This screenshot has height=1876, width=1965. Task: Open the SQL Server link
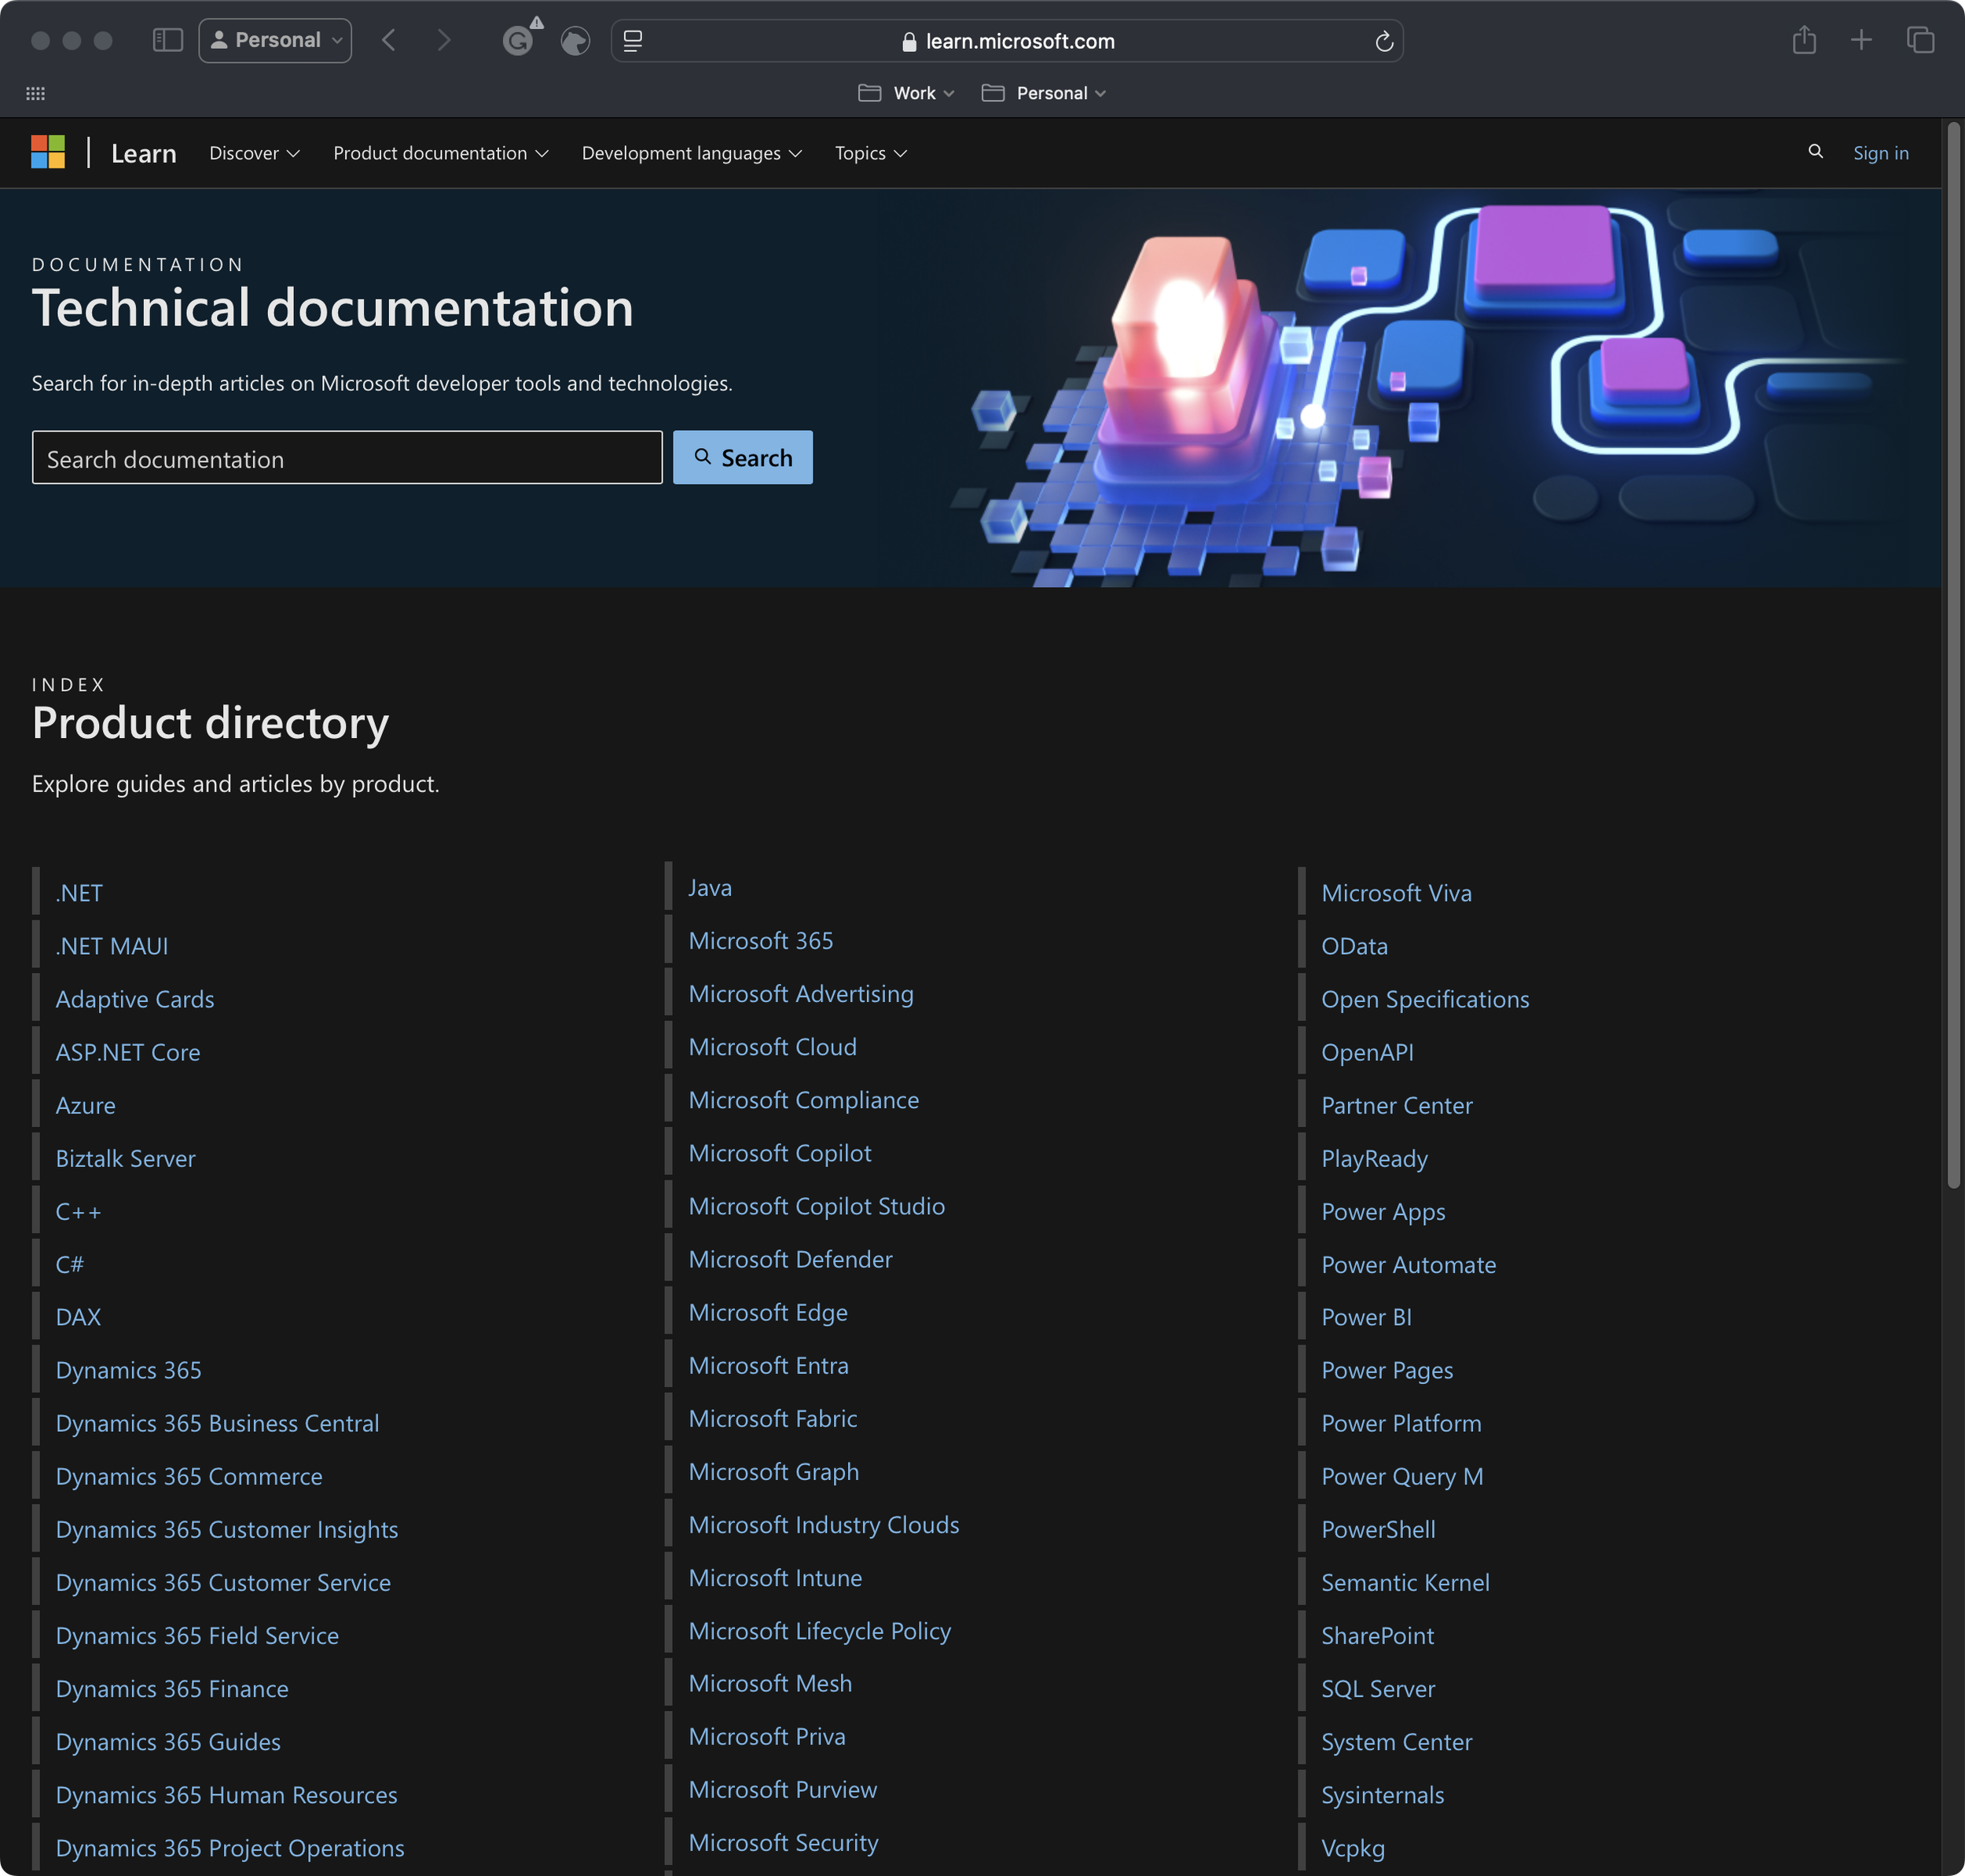pos(1378,1688)
